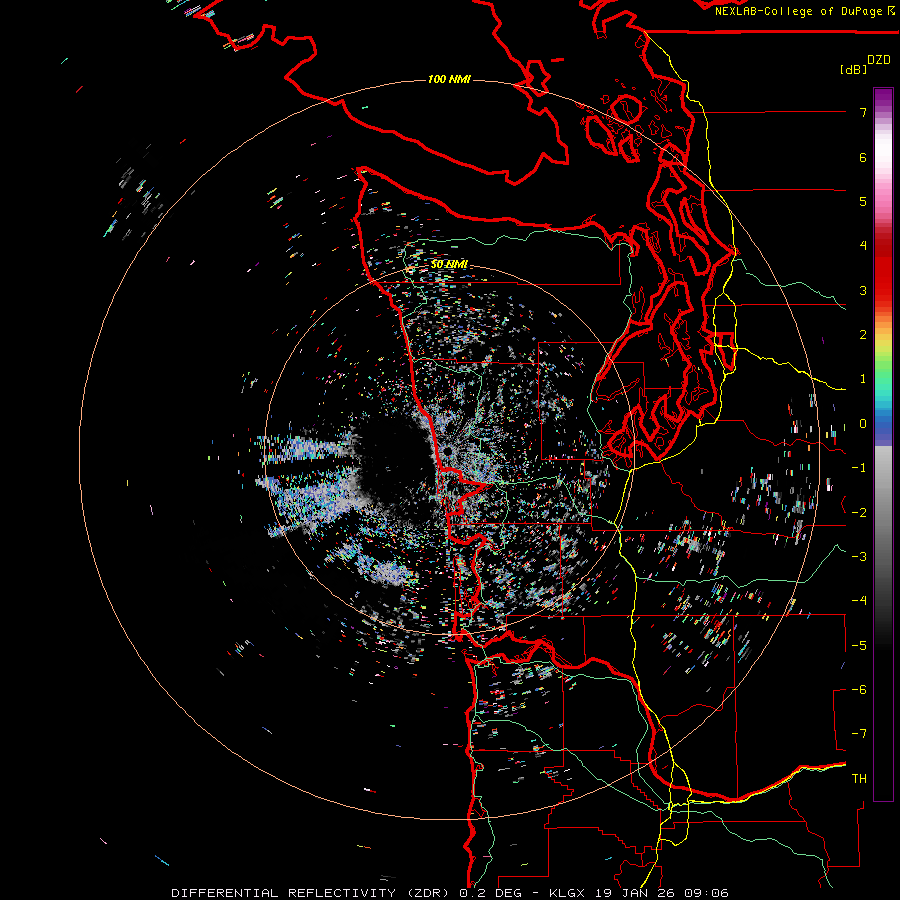Click the 3 value on color scale

pos(863,290)
